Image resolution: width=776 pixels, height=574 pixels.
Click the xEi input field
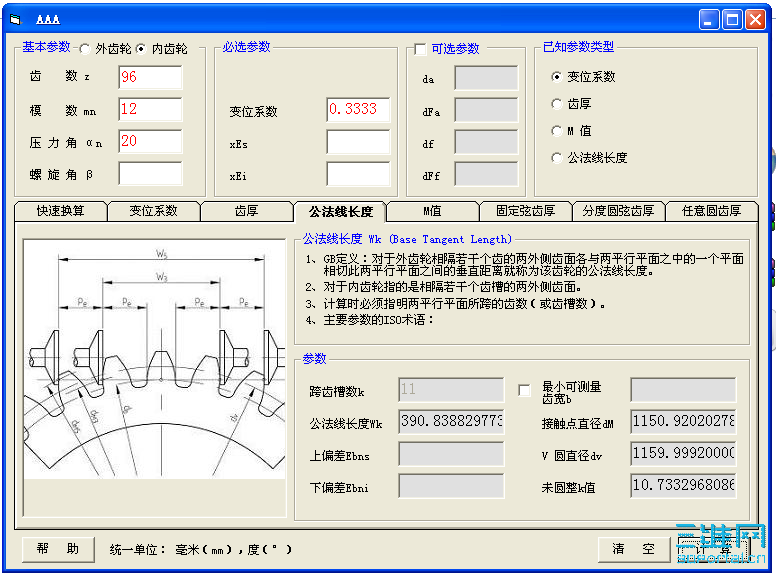(358, 174)
